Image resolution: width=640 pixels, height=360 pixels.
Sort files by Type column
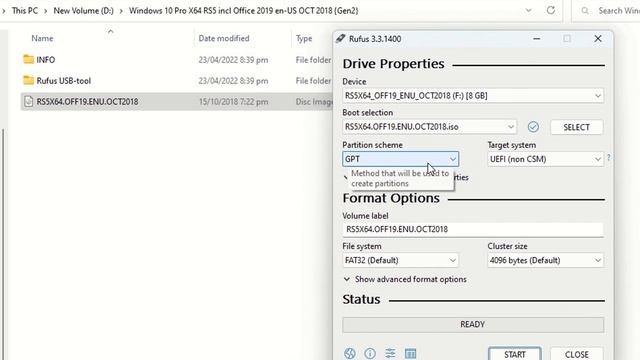[x=304, y=39]
